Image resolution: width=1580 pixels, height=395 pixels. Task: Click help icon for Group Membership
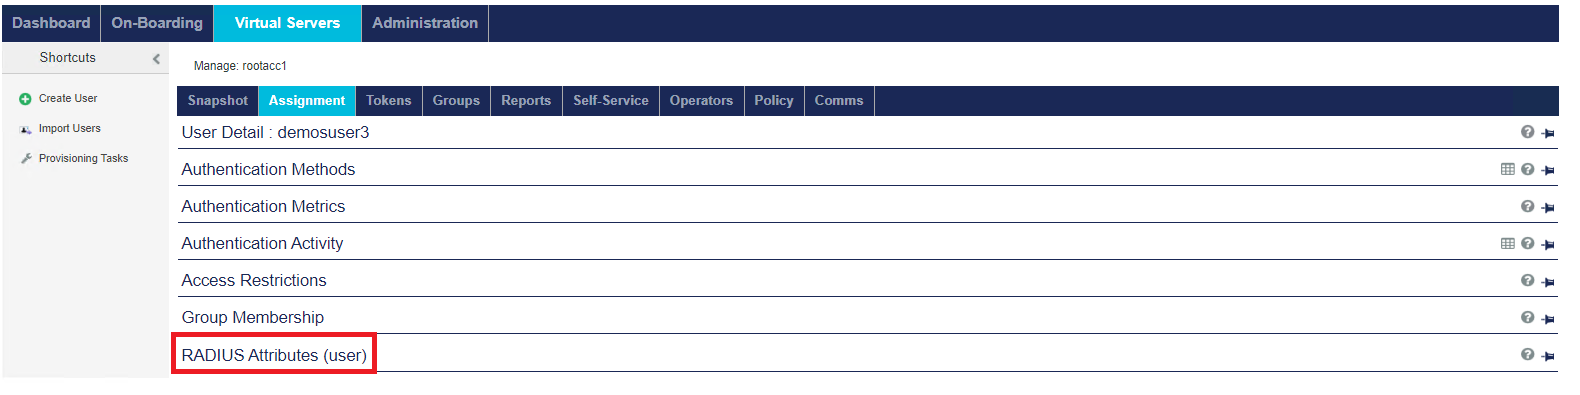1527,317
